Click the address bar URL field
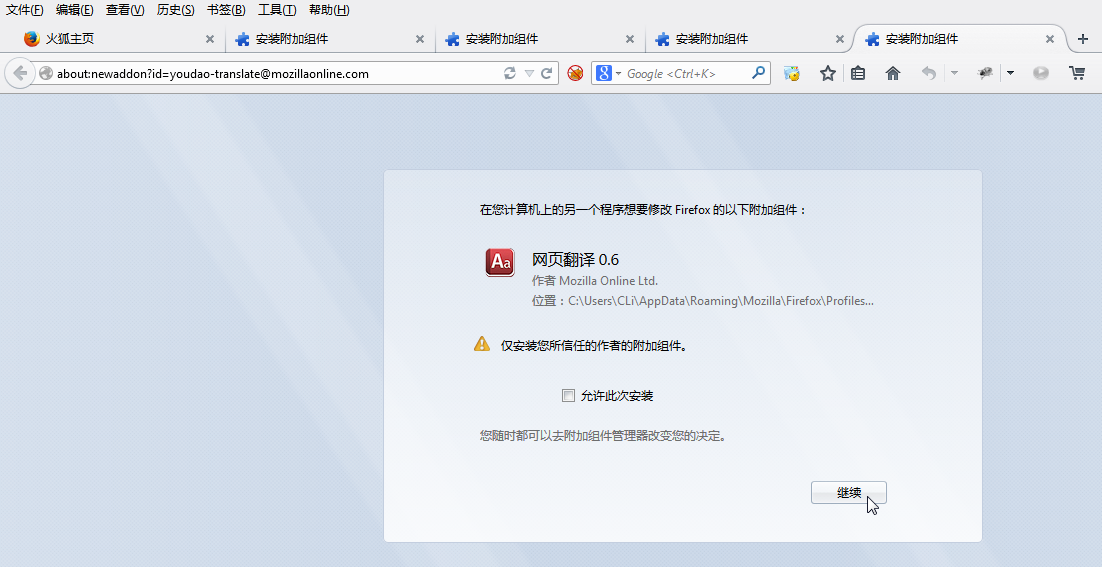 [279, 73]
